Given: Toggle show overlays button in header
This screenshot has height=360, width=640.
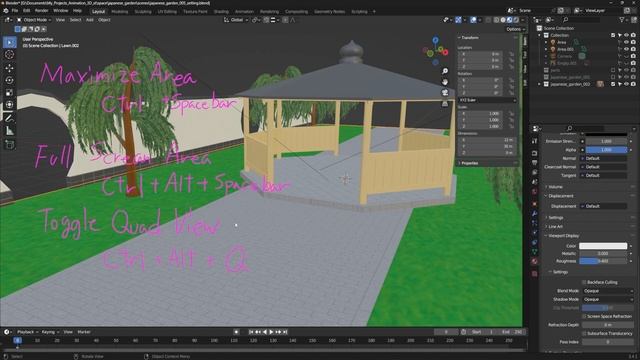Looking at the screenshot, I should [x=473, y=20].
